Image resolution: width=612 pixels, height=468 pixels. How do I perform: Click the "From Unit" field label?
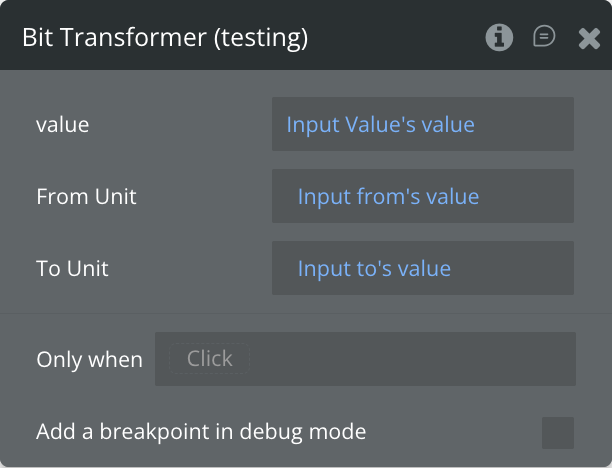point(86,197)
